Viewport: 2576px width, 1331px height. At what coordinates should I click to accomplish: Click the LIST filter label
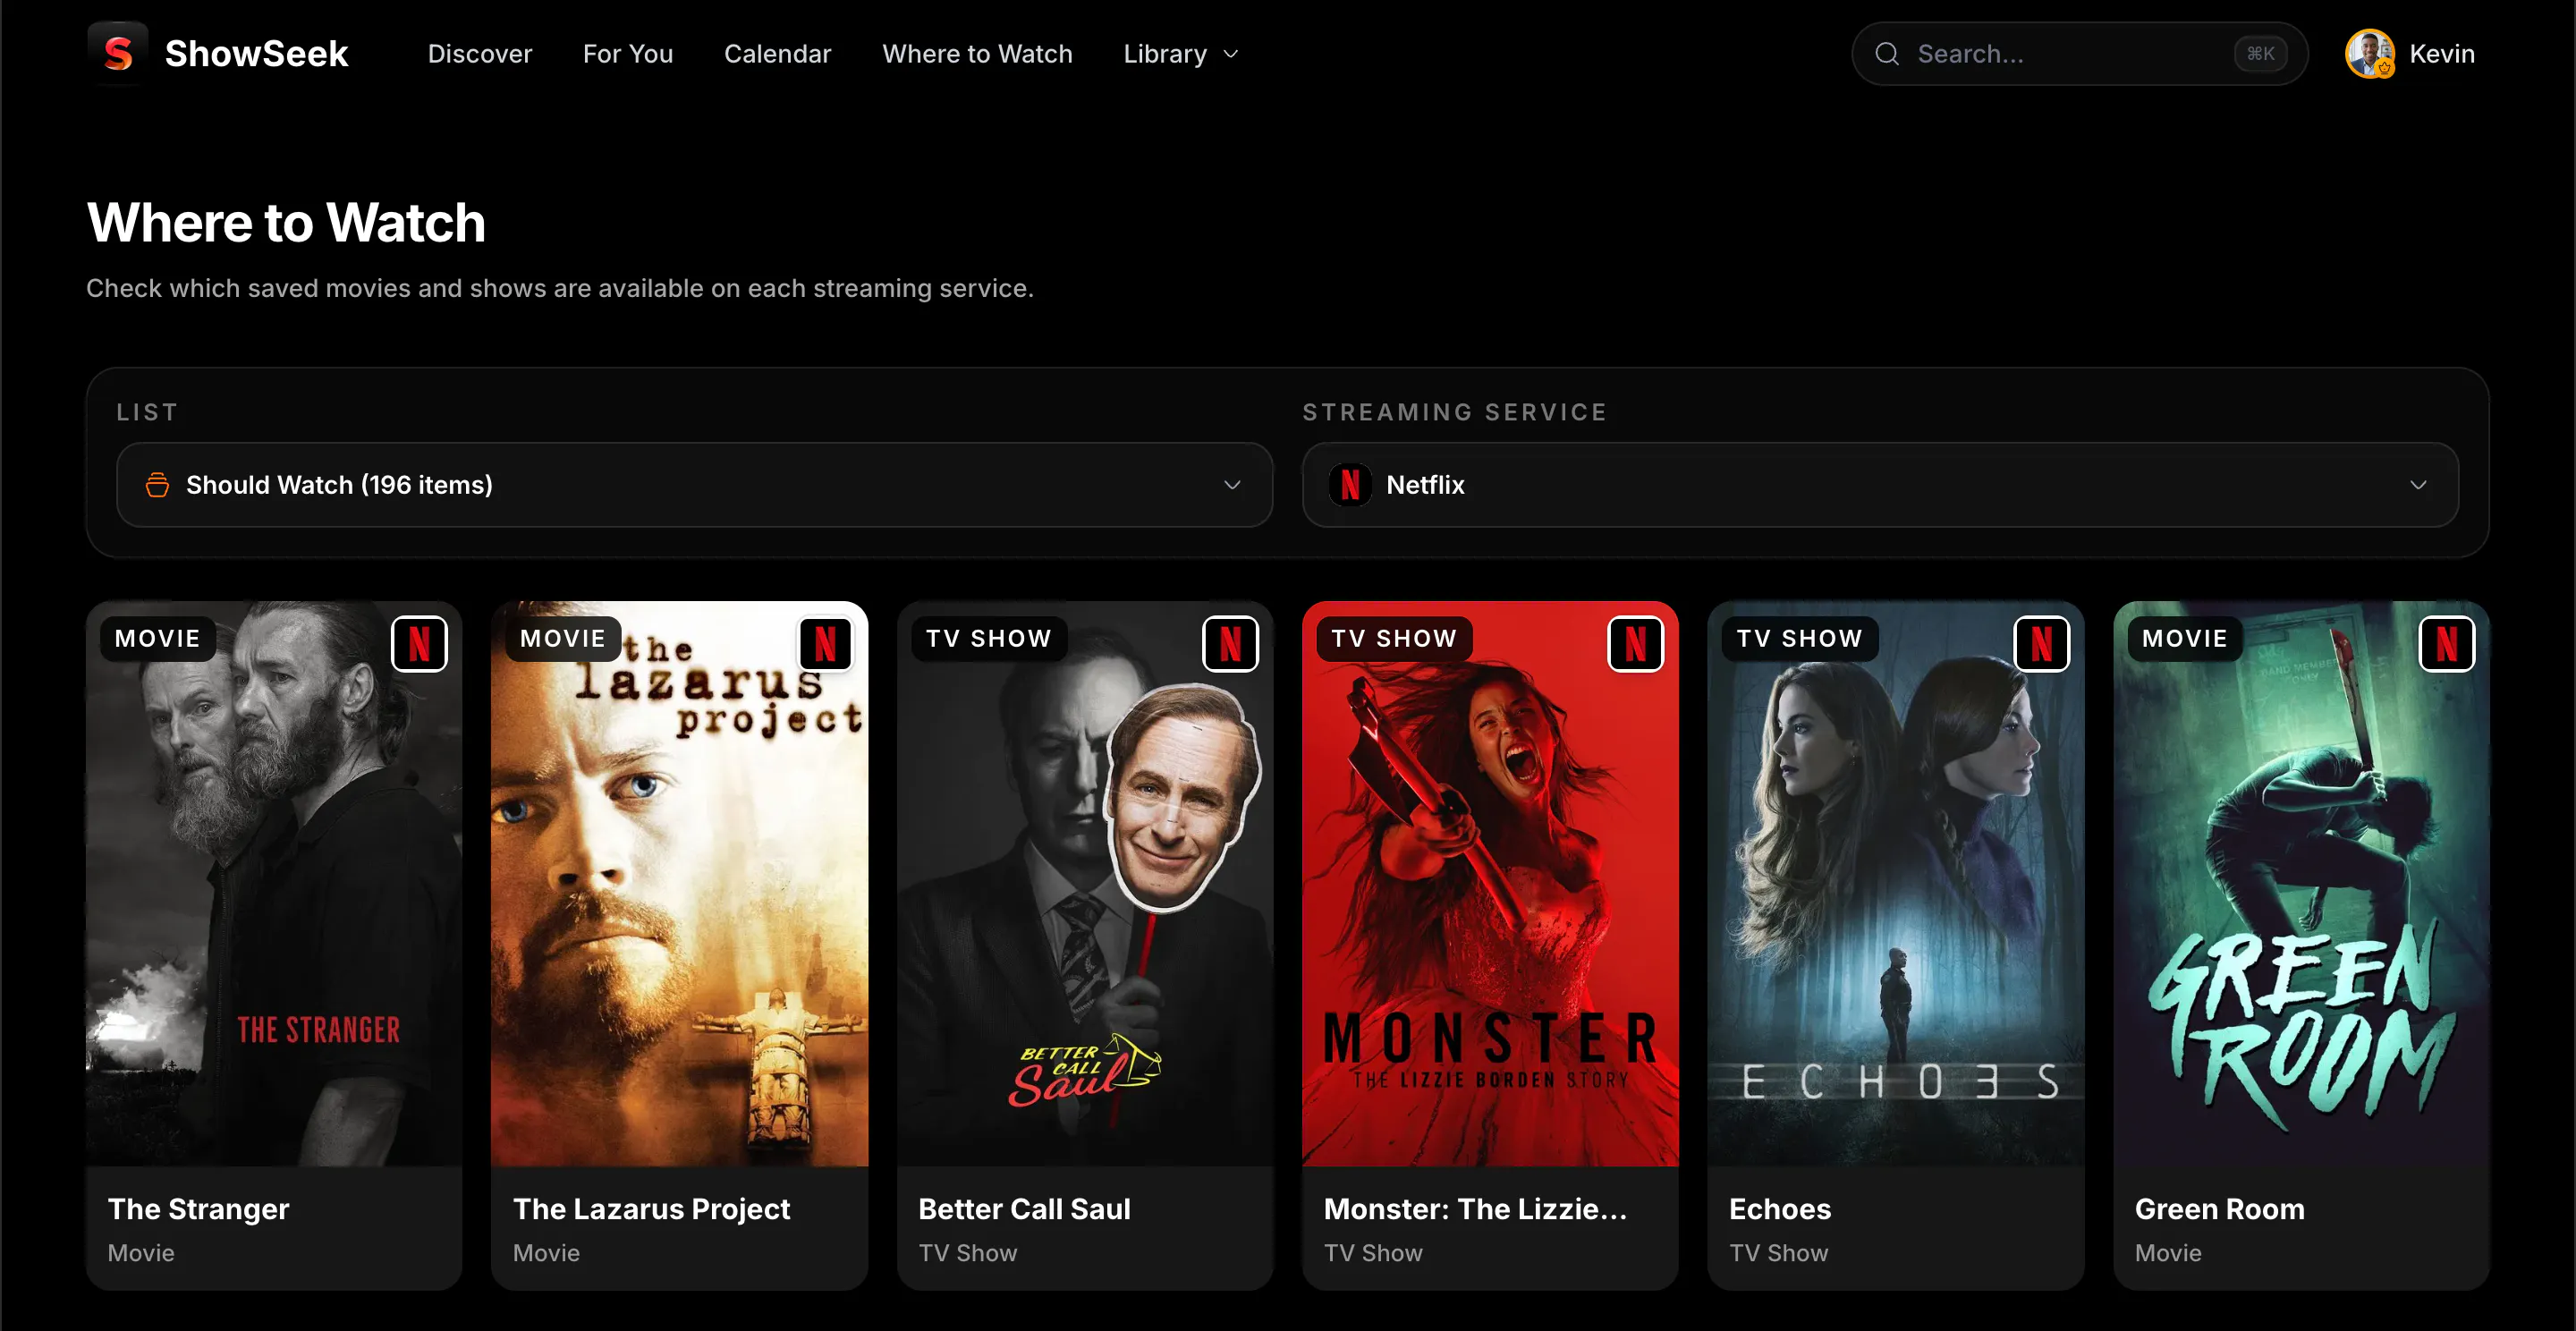[x=147, y=412]
